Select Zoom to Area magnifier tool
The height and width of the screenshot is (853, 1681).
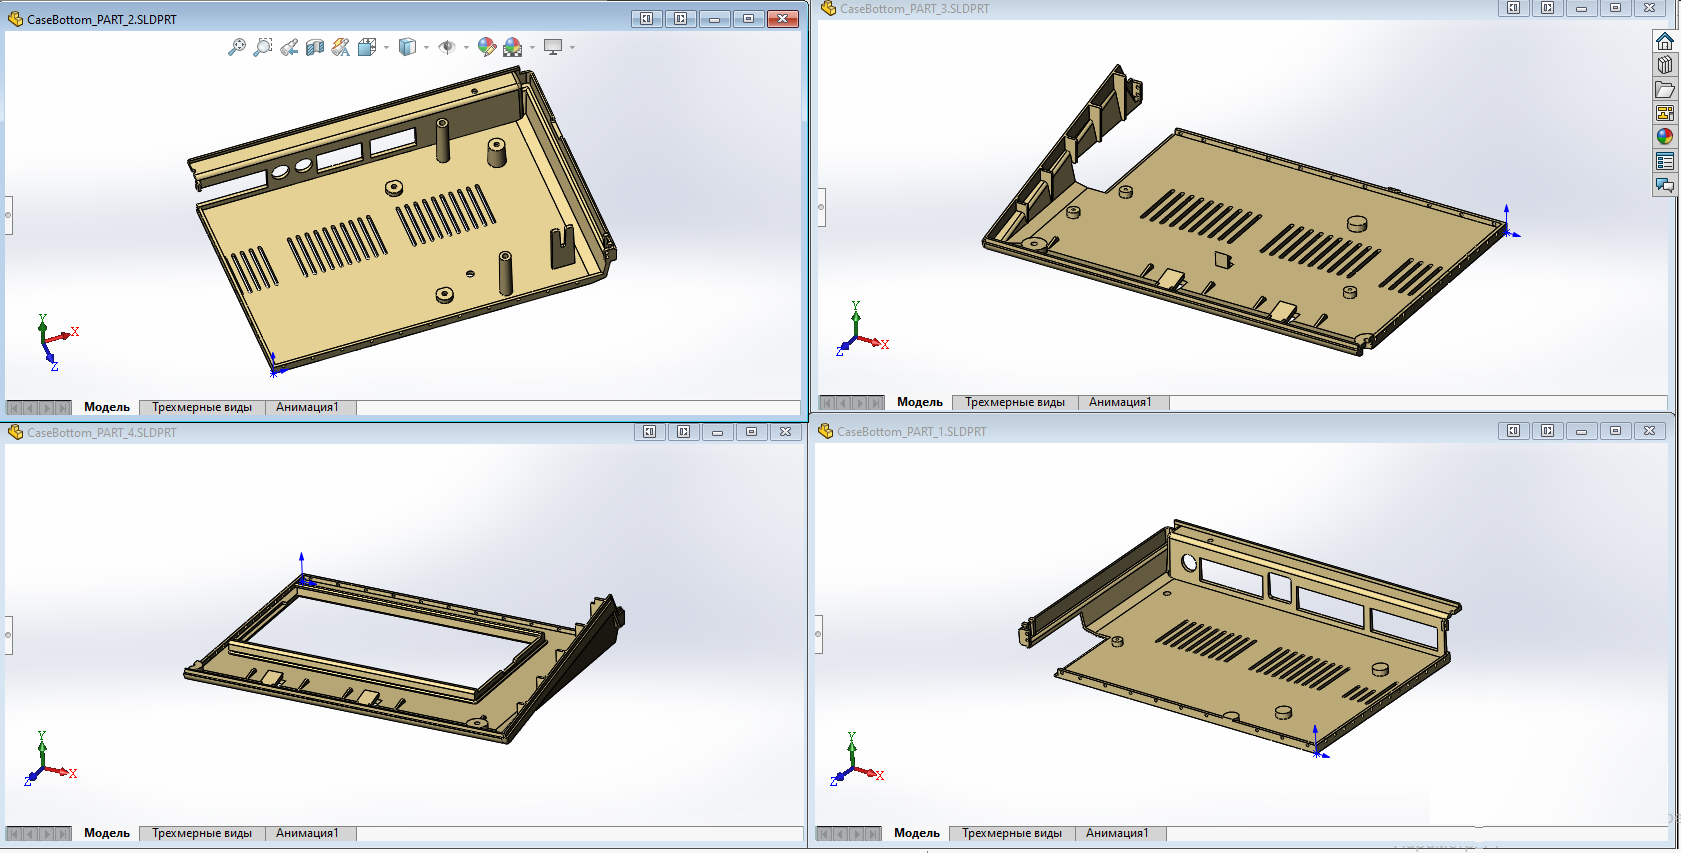click(263, 47)
